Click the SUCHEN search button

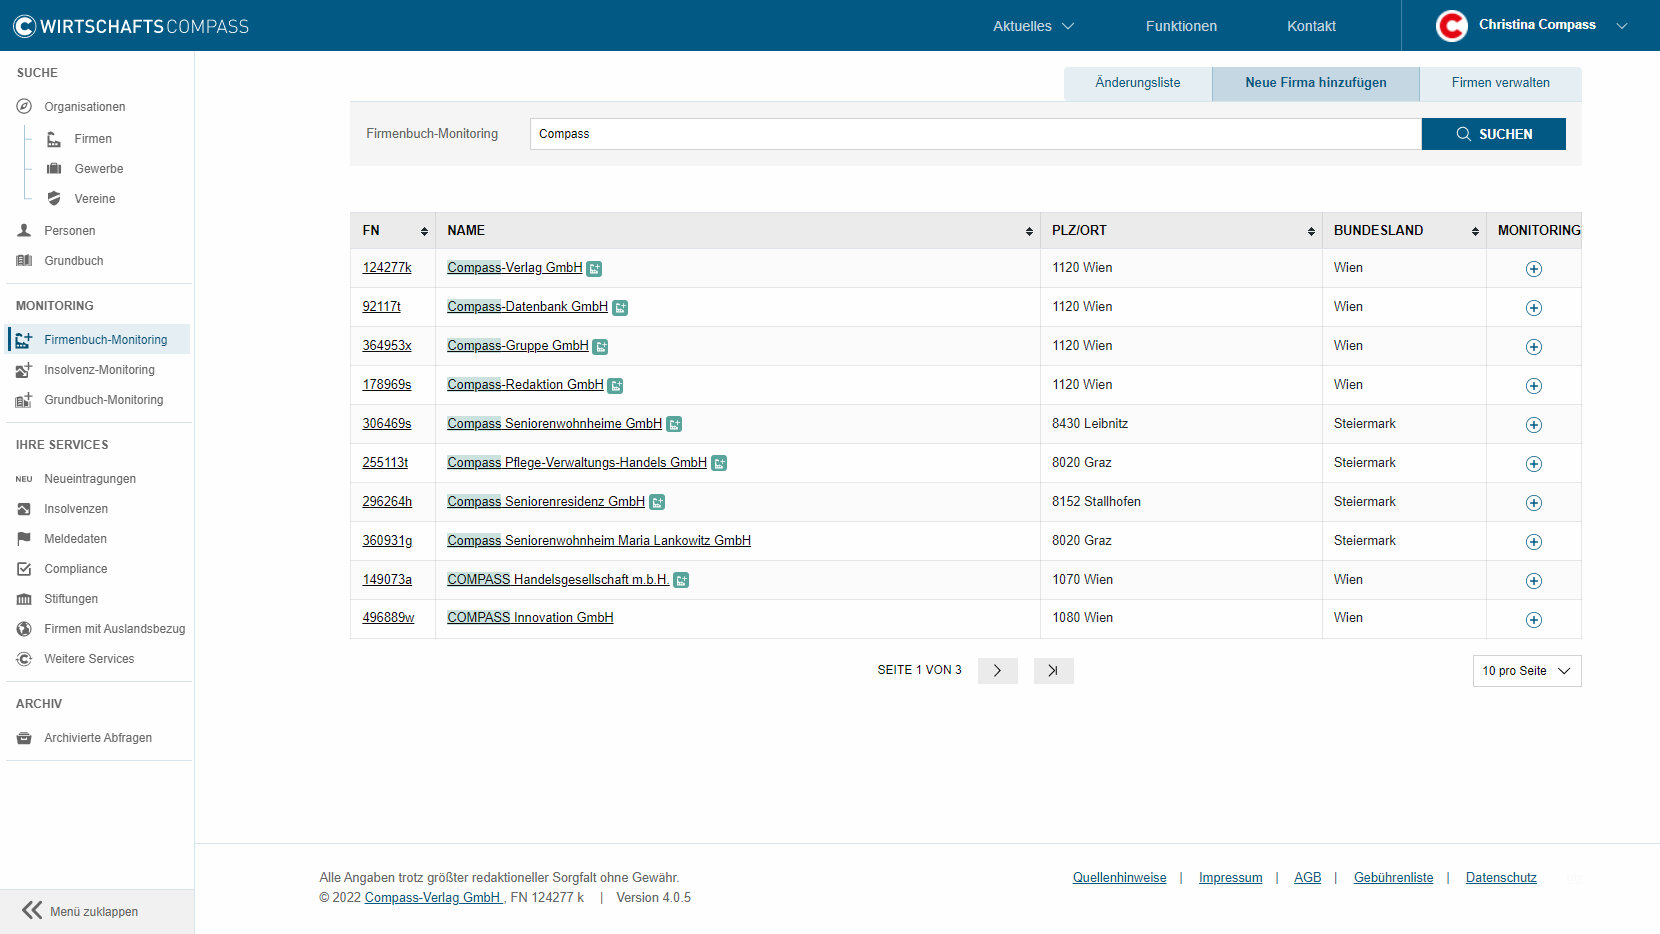tap(1493, 134)
